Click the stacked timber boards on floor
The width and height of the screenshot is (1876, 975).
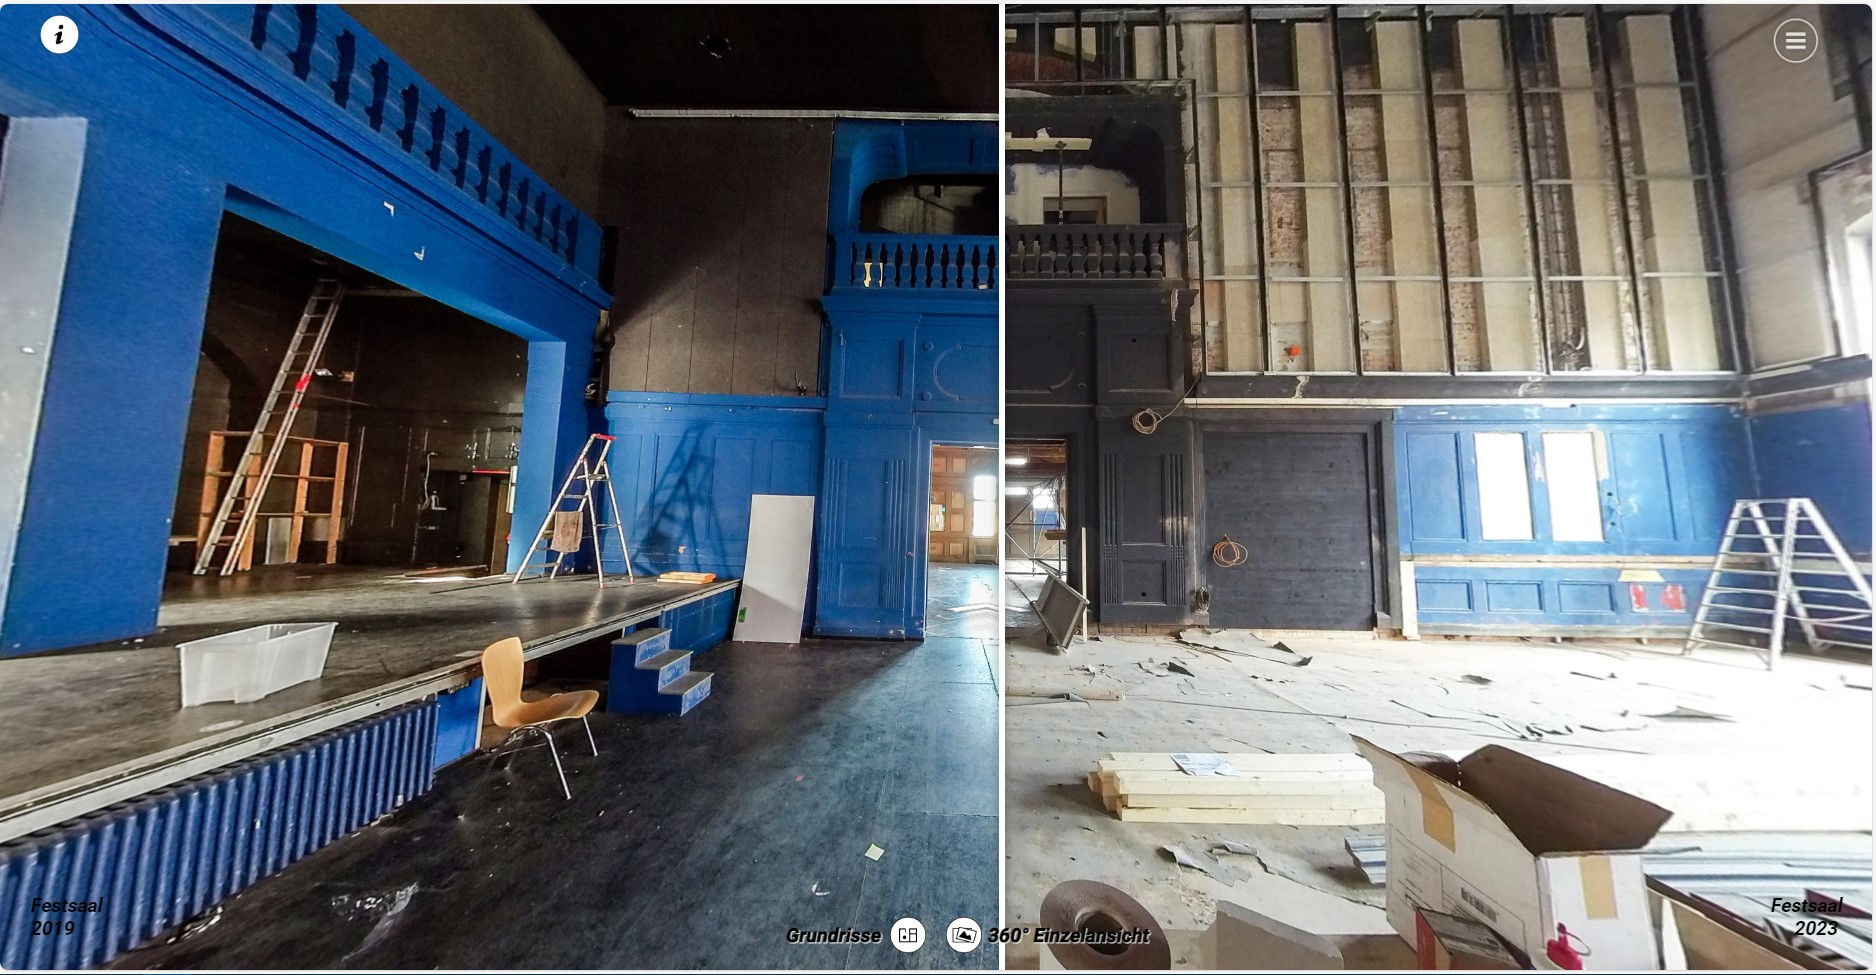pyautogui.click(x=1235, y=786)
